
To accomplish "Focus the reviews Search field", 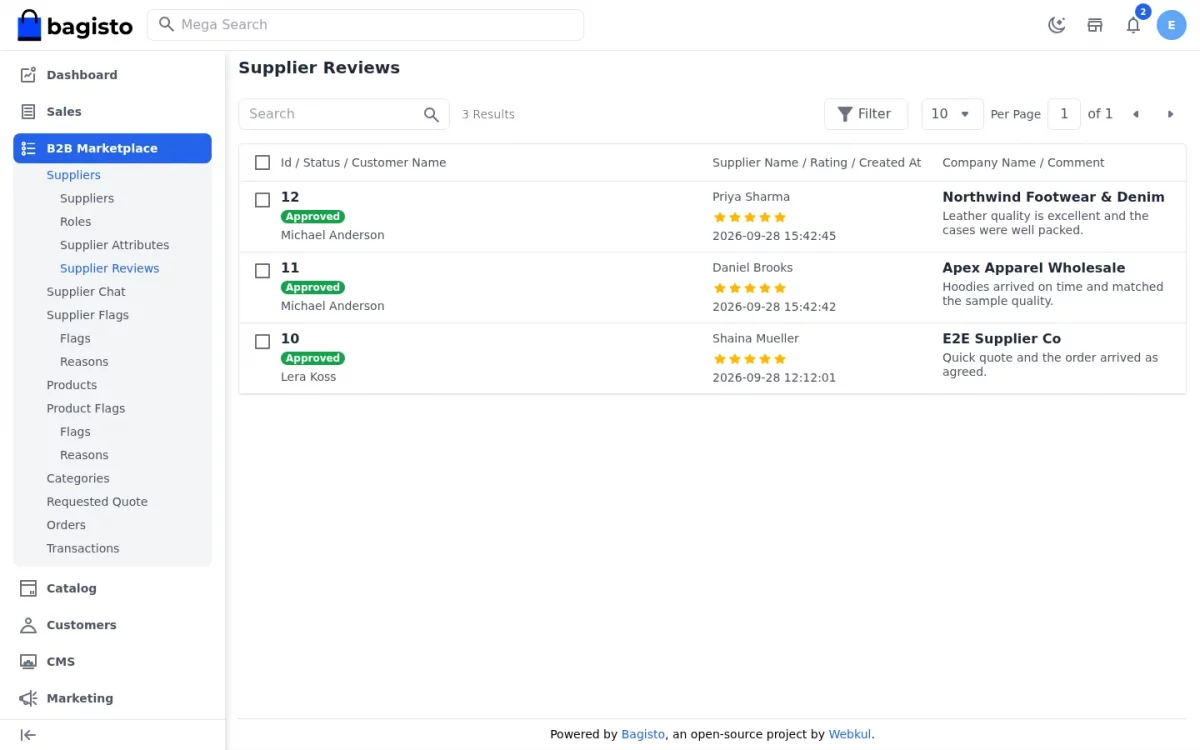I will point(343,114).
